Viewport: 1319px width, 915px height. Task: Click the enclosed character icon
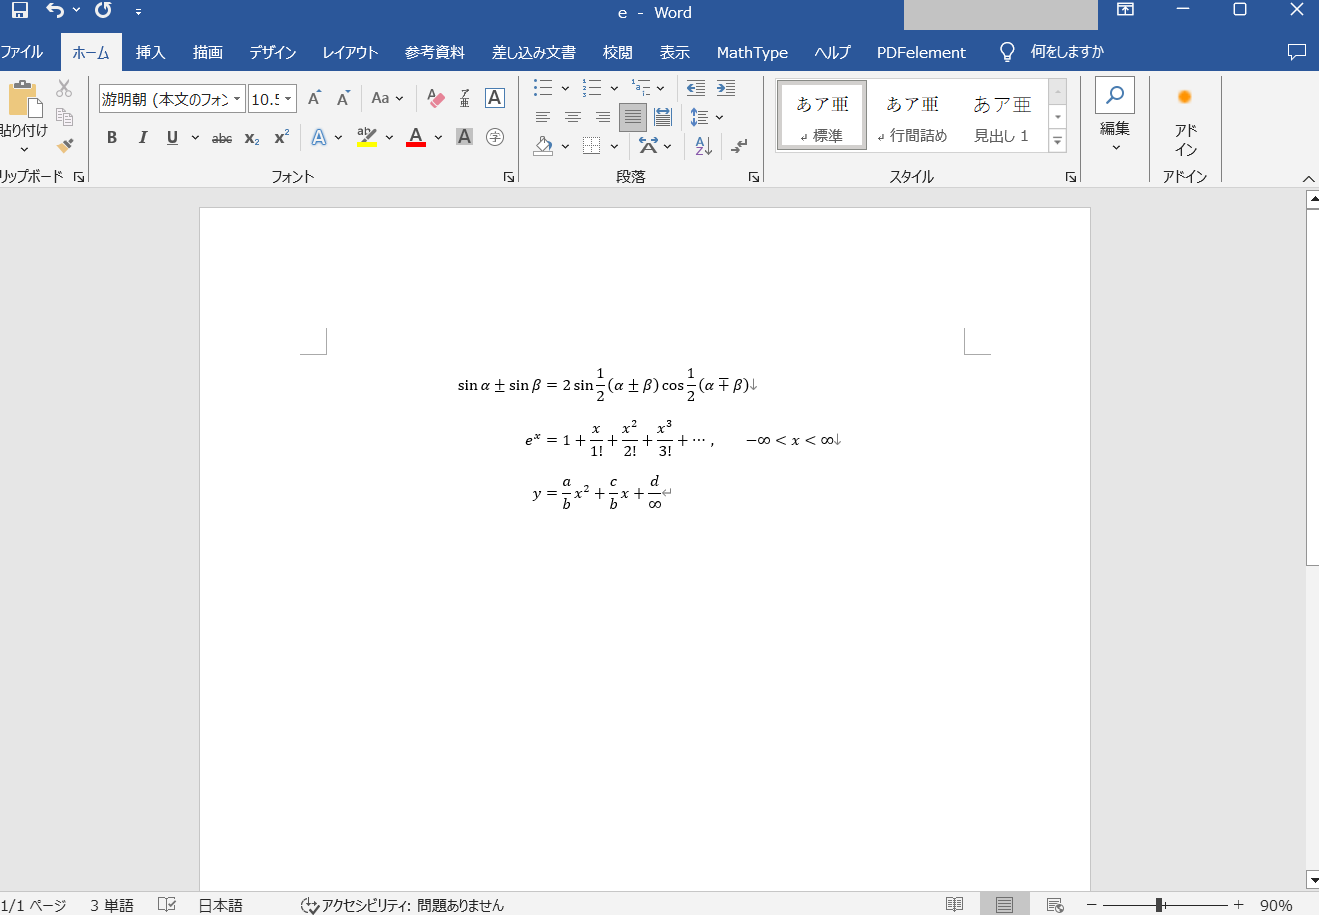[494, 137]
